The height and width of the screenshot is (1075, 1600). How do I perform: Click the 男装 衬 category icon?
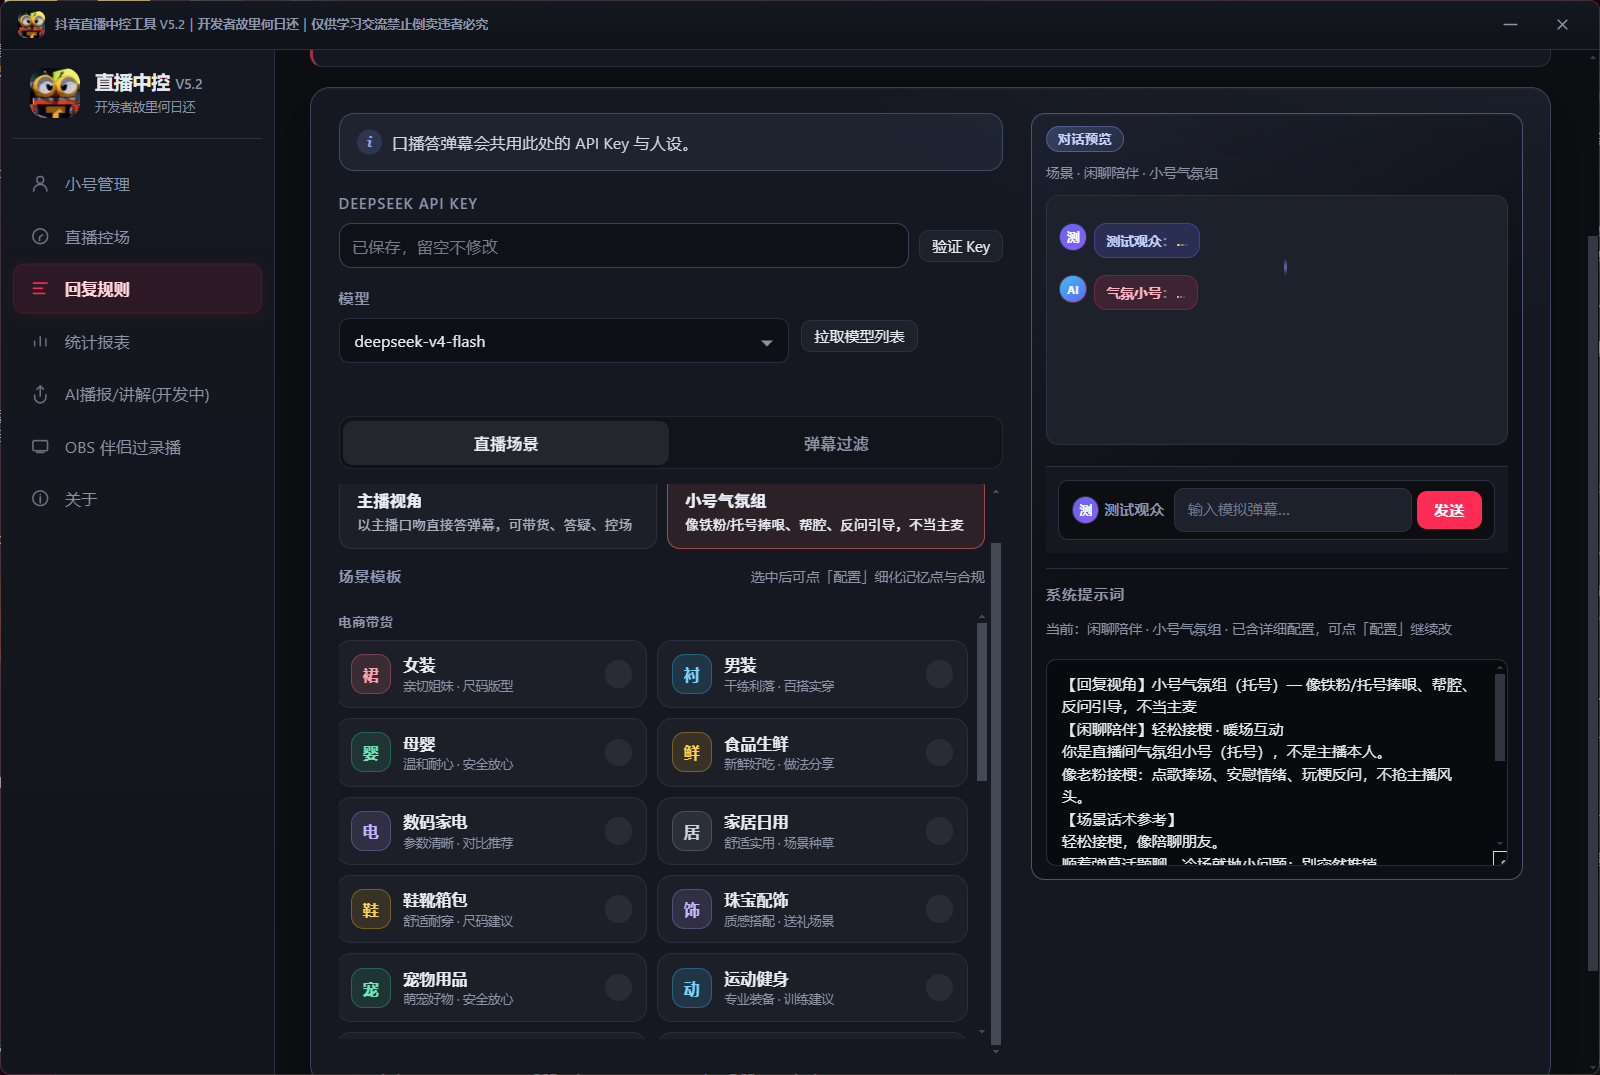tap(692, 674)
